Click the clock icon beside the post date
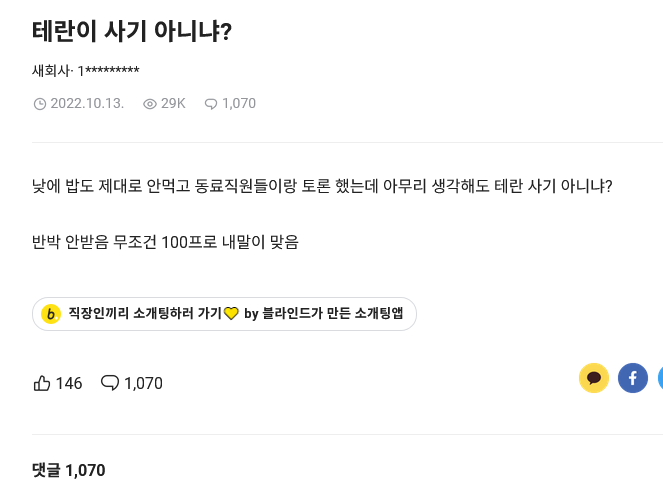Viewport: 663px width, 498px height. click(40, 104)
